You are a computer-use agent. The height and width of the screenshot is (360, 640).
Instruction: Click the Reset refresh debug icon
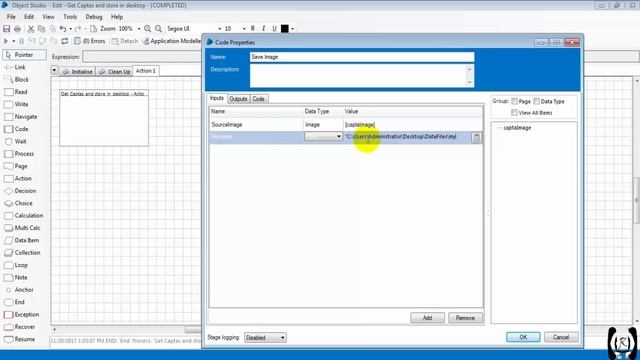(64, 41)
